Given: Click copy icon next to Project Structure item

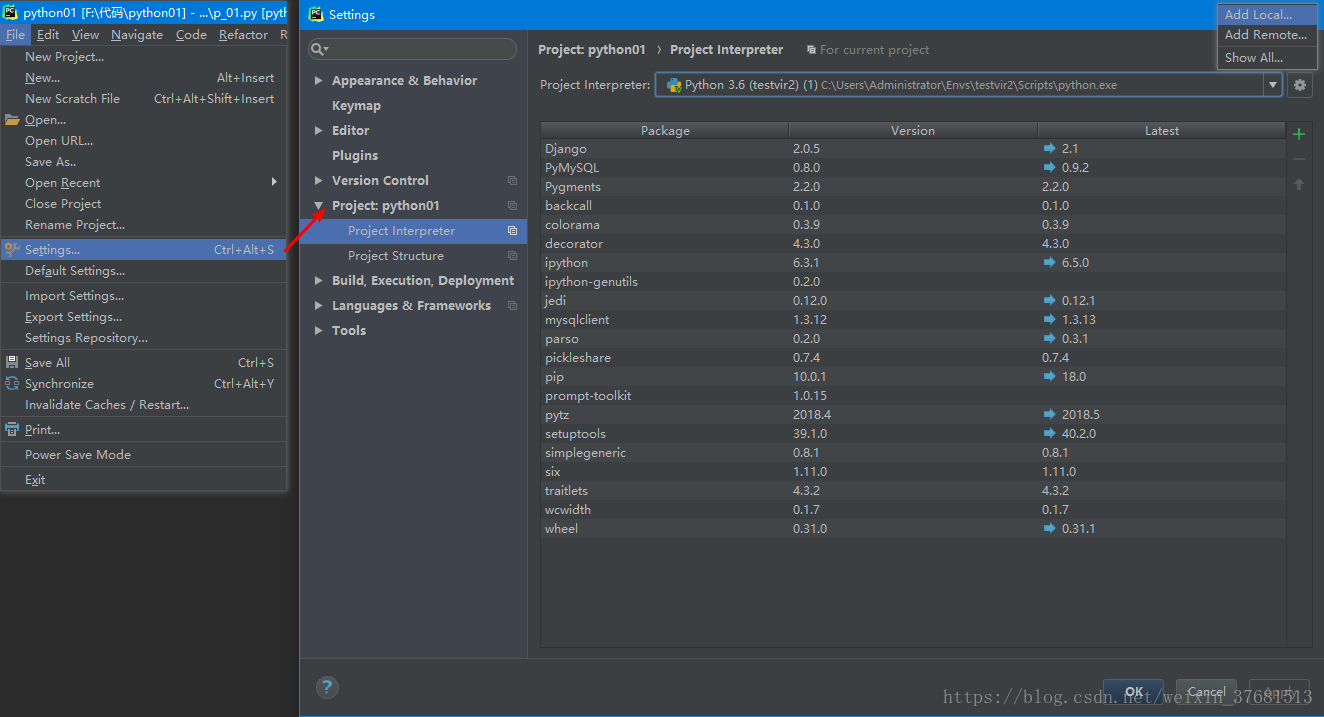Looking at the screenshot, I should pyautogui.click(x=512, y=256).
